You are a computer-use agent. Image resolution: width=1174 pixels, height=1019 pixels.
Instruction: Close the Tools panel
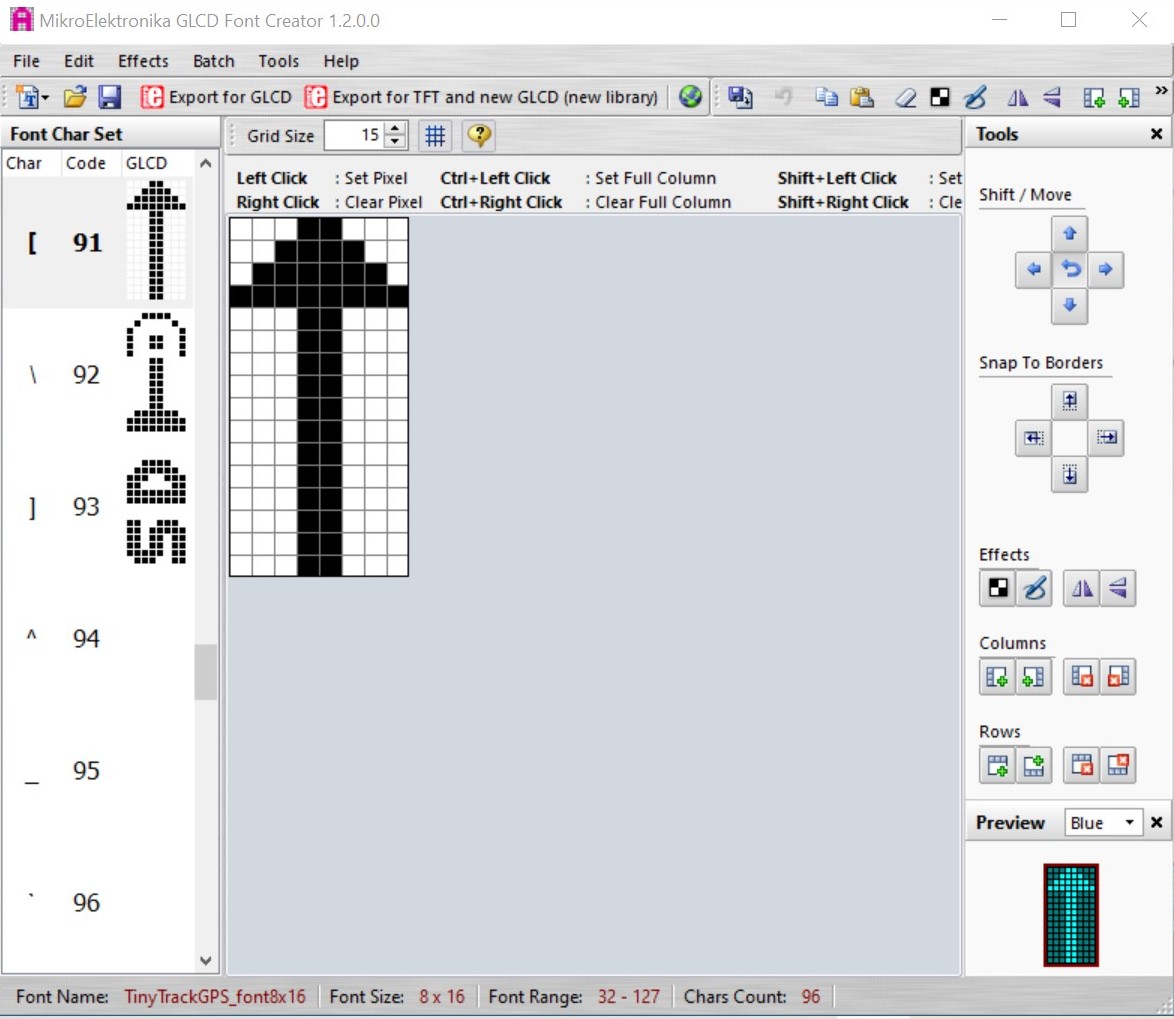1156,134
